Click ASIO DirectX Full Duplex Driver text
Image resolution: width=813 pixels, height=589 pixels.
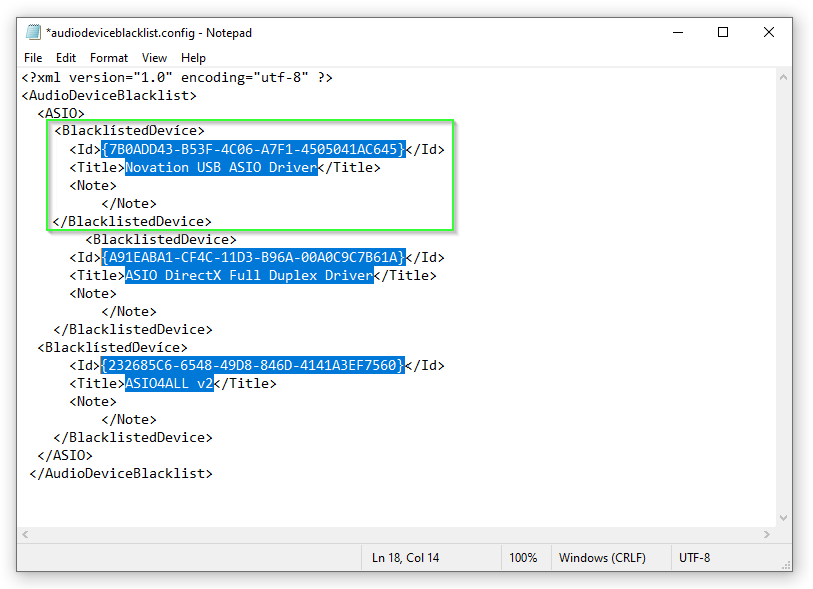coord(249,276)
